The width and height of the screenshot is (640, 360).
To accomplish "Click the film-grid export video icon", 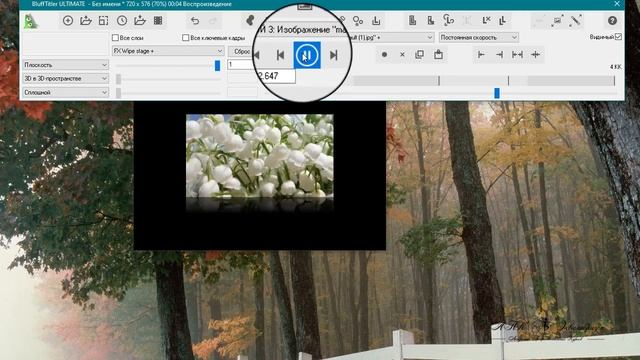I will (158, 20).
